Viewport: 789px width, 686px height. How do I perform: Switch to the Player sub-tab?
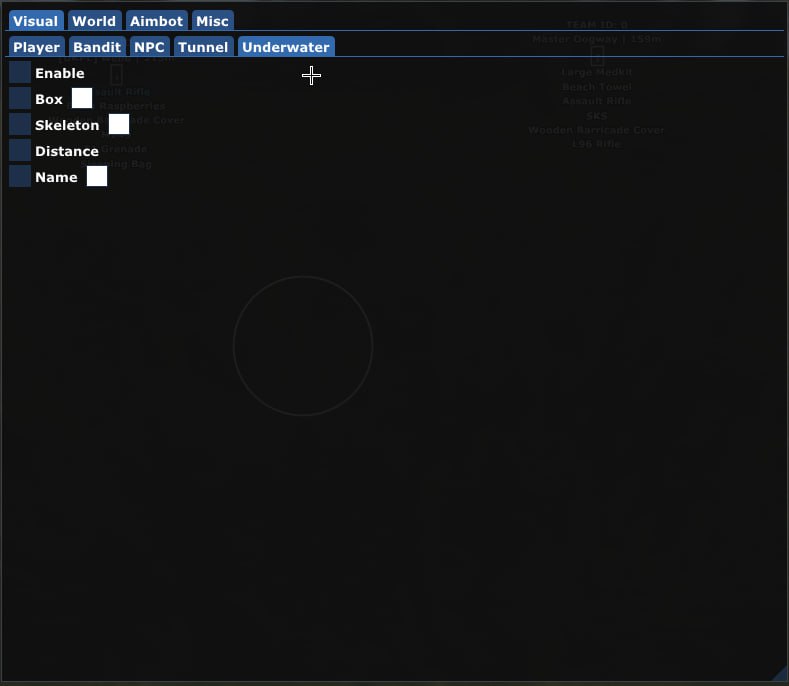(x=36, y=47)
